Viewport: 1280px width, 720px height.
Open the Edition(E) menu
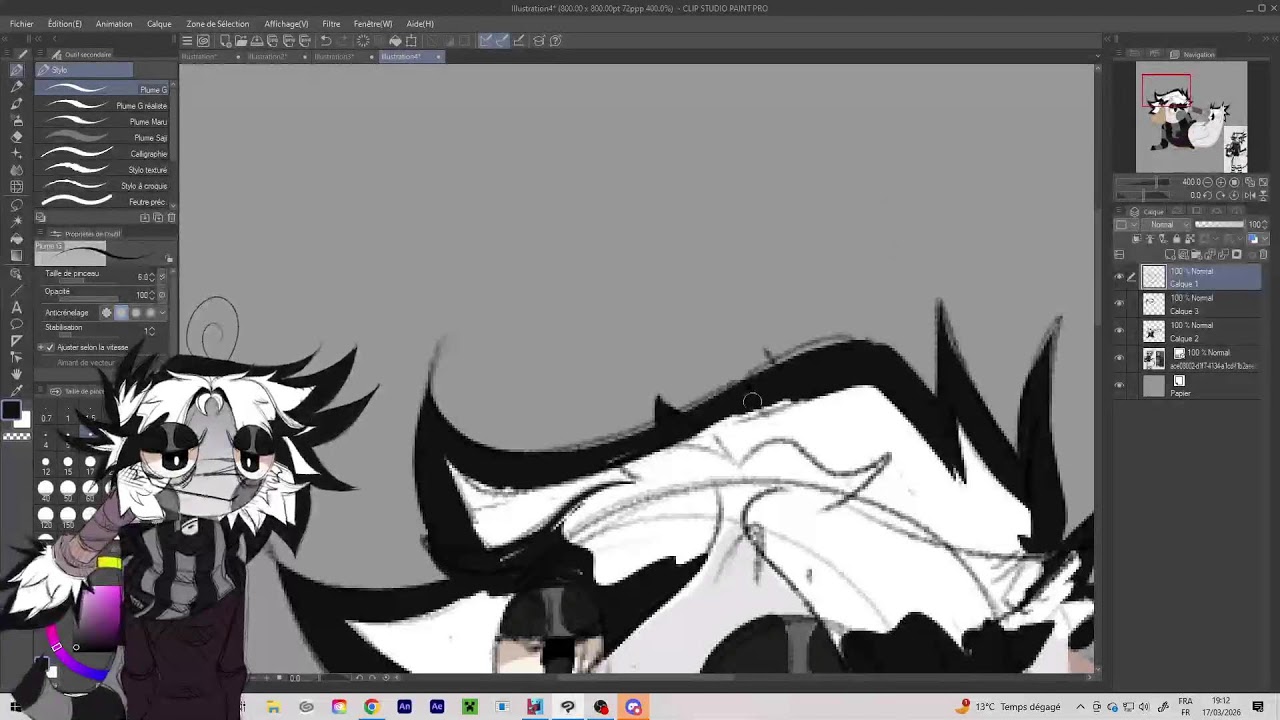tap(65, 24)
